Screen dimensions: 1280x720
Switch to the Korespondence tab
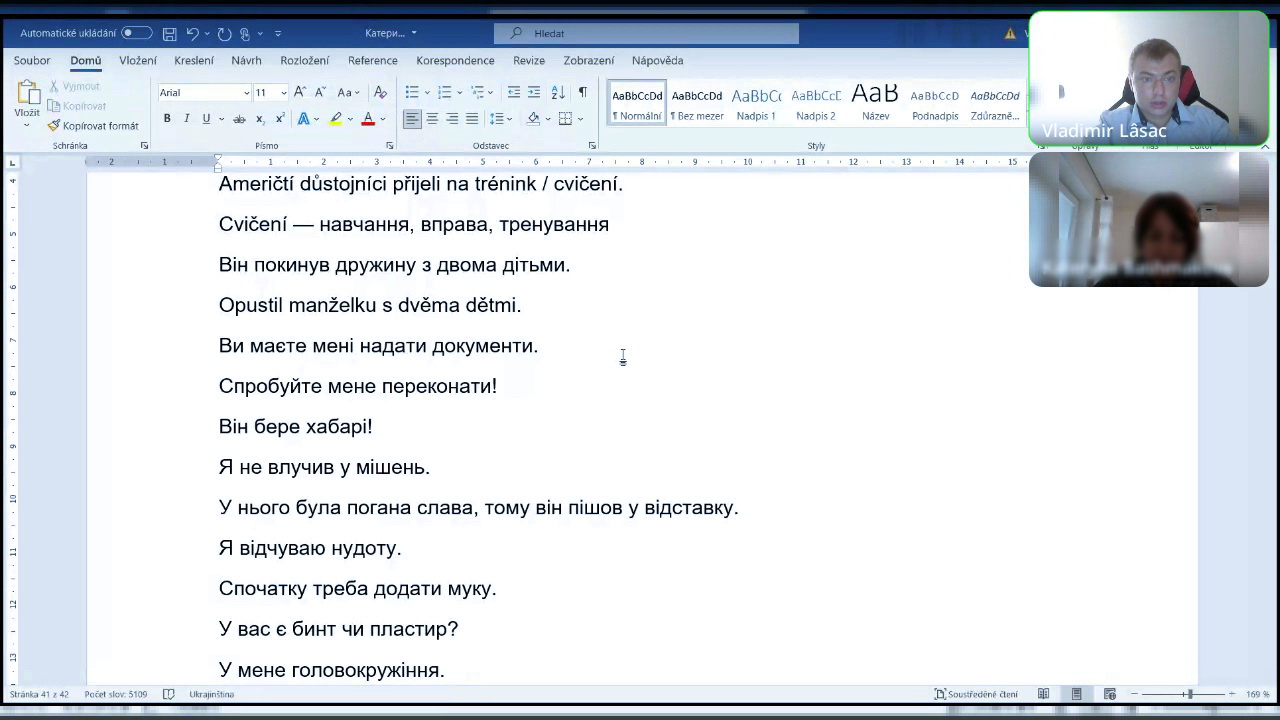pos(455,60)
